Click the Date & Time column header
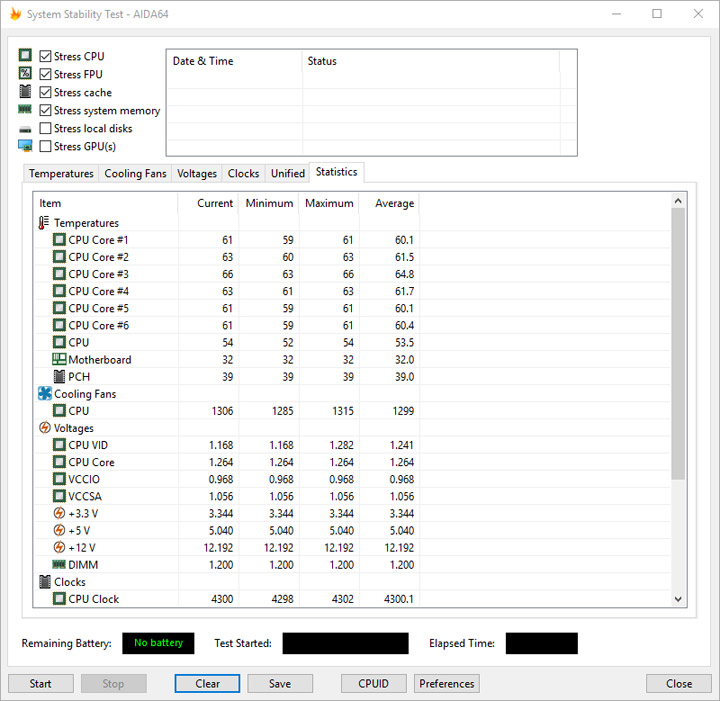The image size is (720, 701). click(234, 61)
